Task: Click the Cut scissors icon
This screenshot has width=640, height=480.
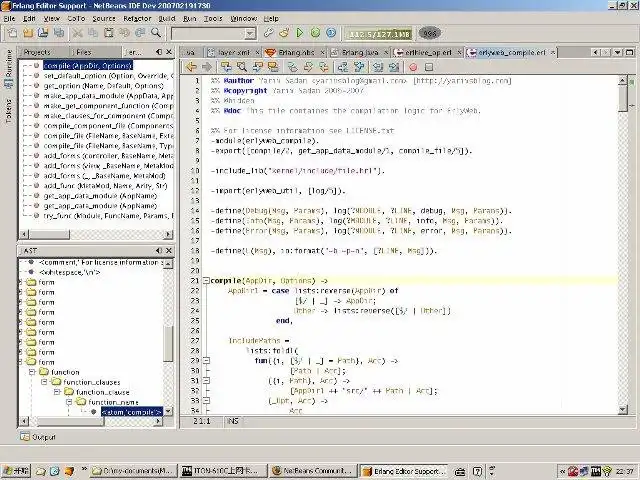Action: click(x=78, y=33)
